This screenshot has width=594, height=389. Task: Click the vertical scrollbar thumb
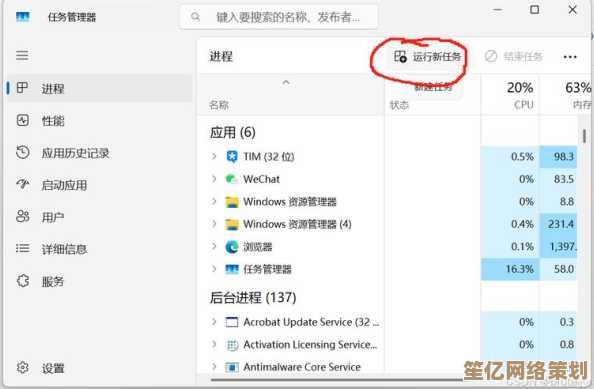pyautogui.click(x=584, y=136)
